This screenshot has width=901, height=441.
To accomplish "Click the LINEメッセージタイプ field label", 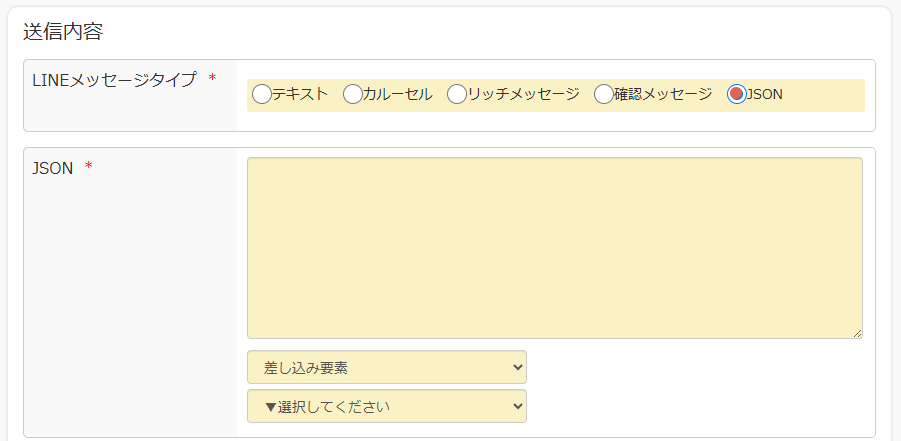I will click(114, 79).
